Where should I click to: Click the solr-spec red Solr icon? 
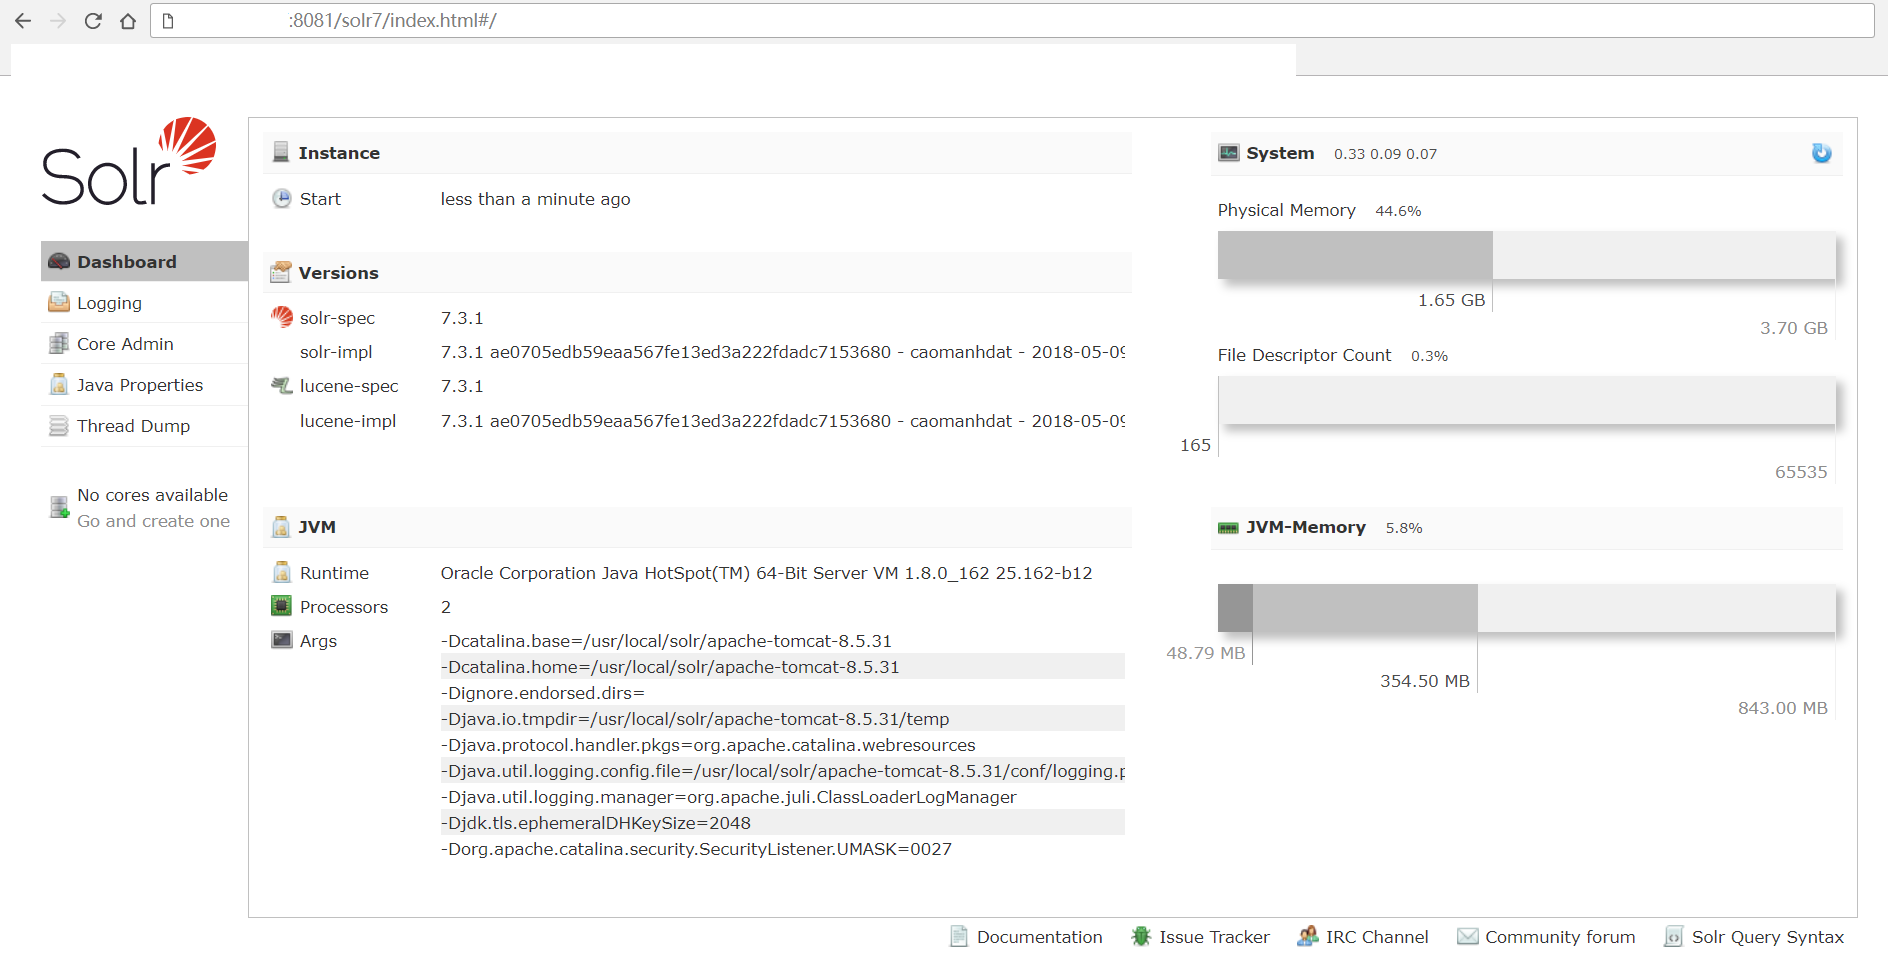tap(282, 316)
